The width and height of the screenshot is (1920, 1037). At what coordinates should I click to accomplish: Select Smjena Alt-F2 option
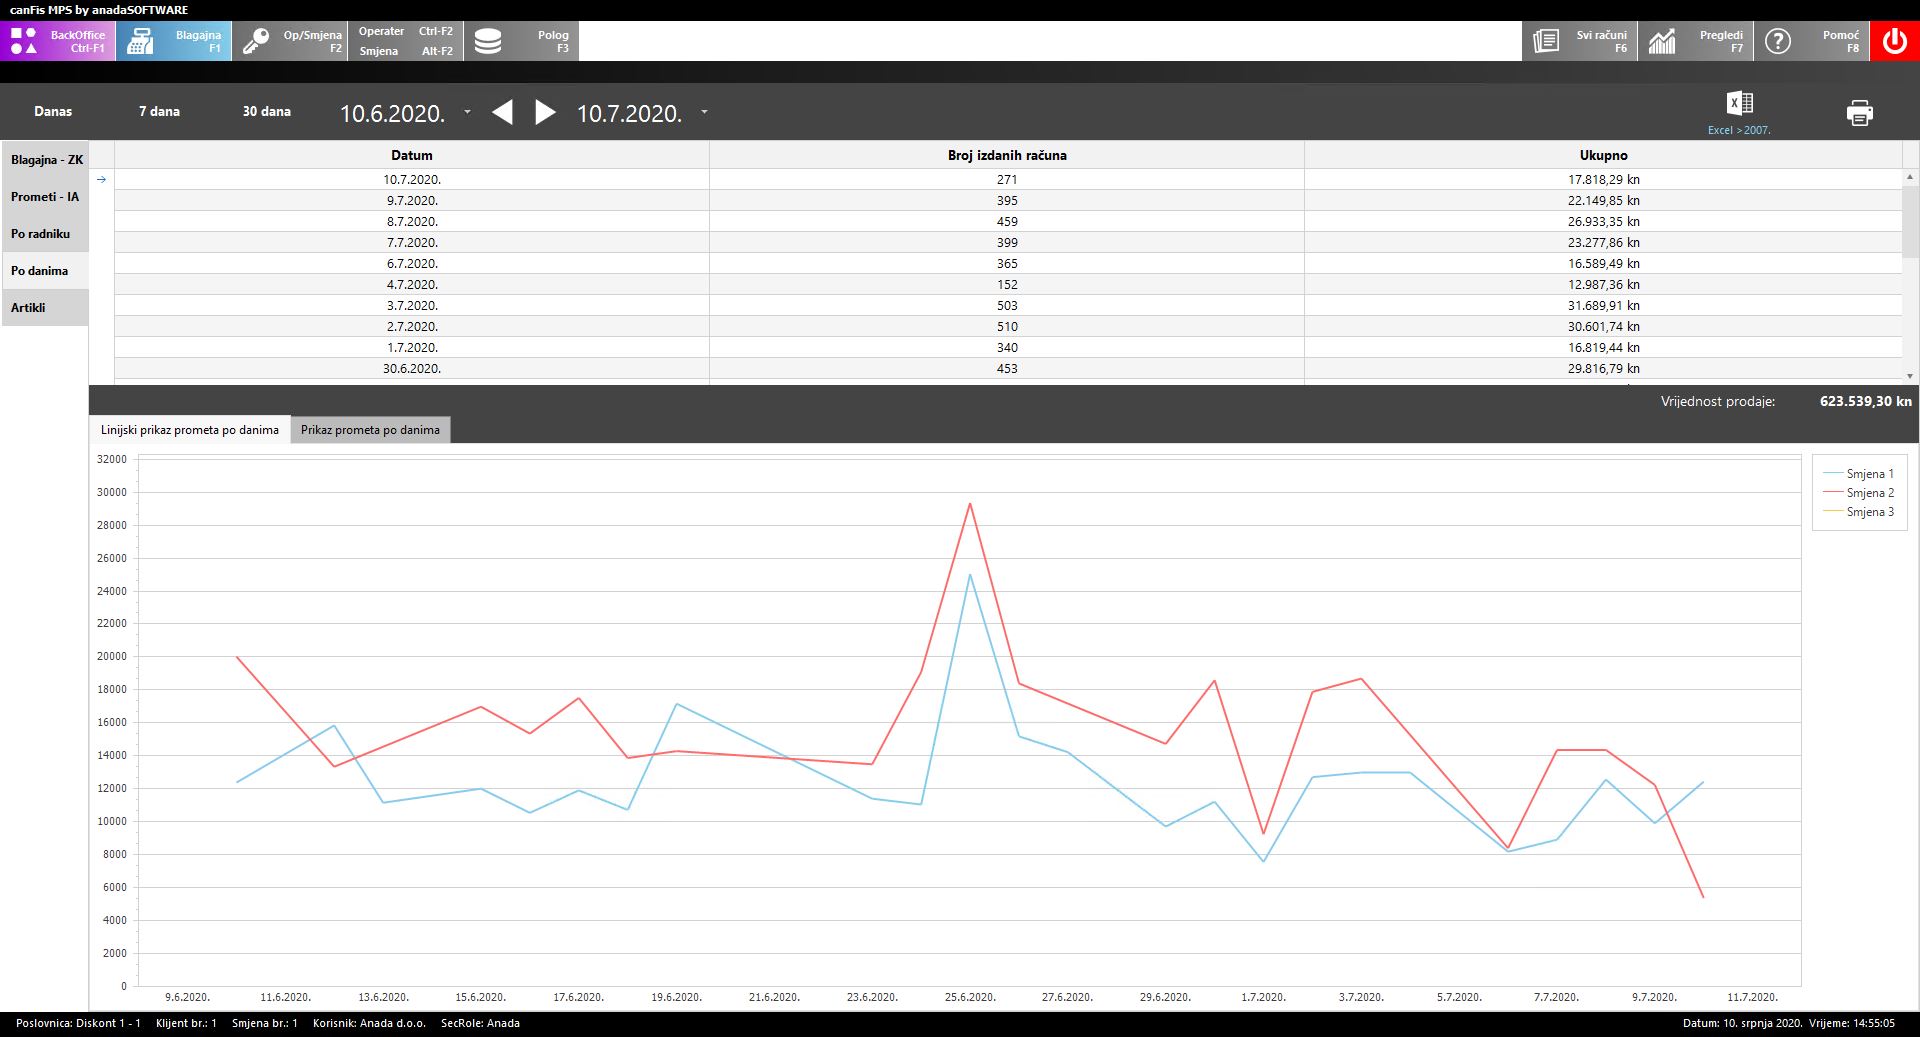click(406, 51)
